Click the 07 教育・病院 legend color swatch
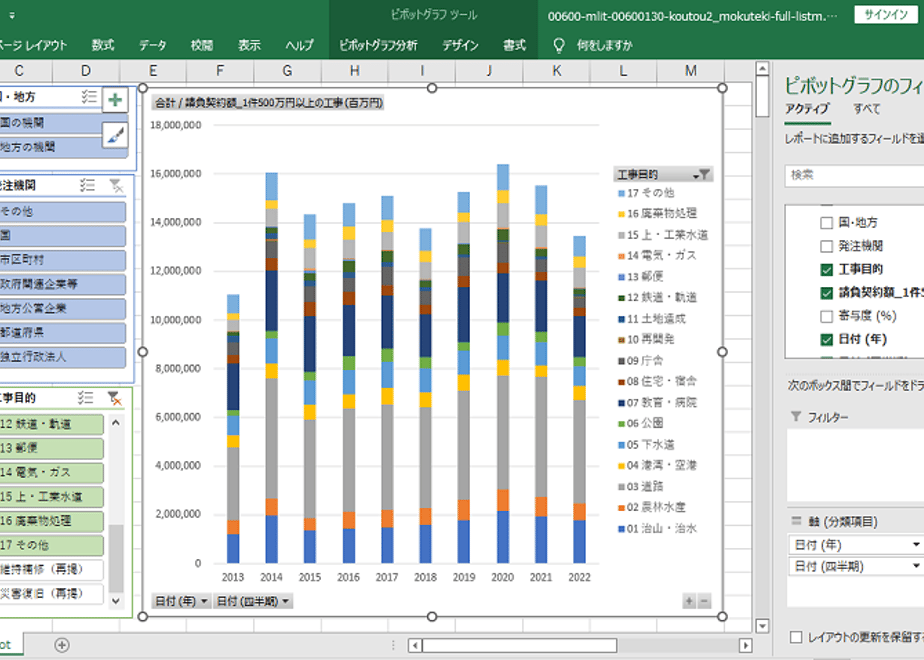924x660 pixels. coord(621,403)
